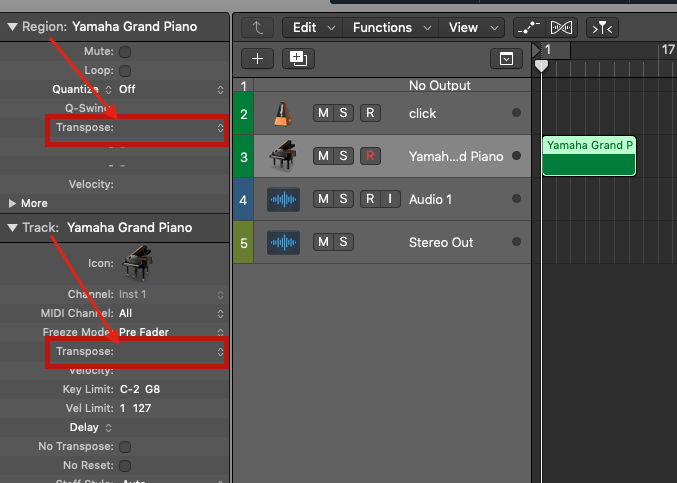Check the No Transpose checkbox
The height and width of the screenshot is (483, 677).
tap(125, 446)
